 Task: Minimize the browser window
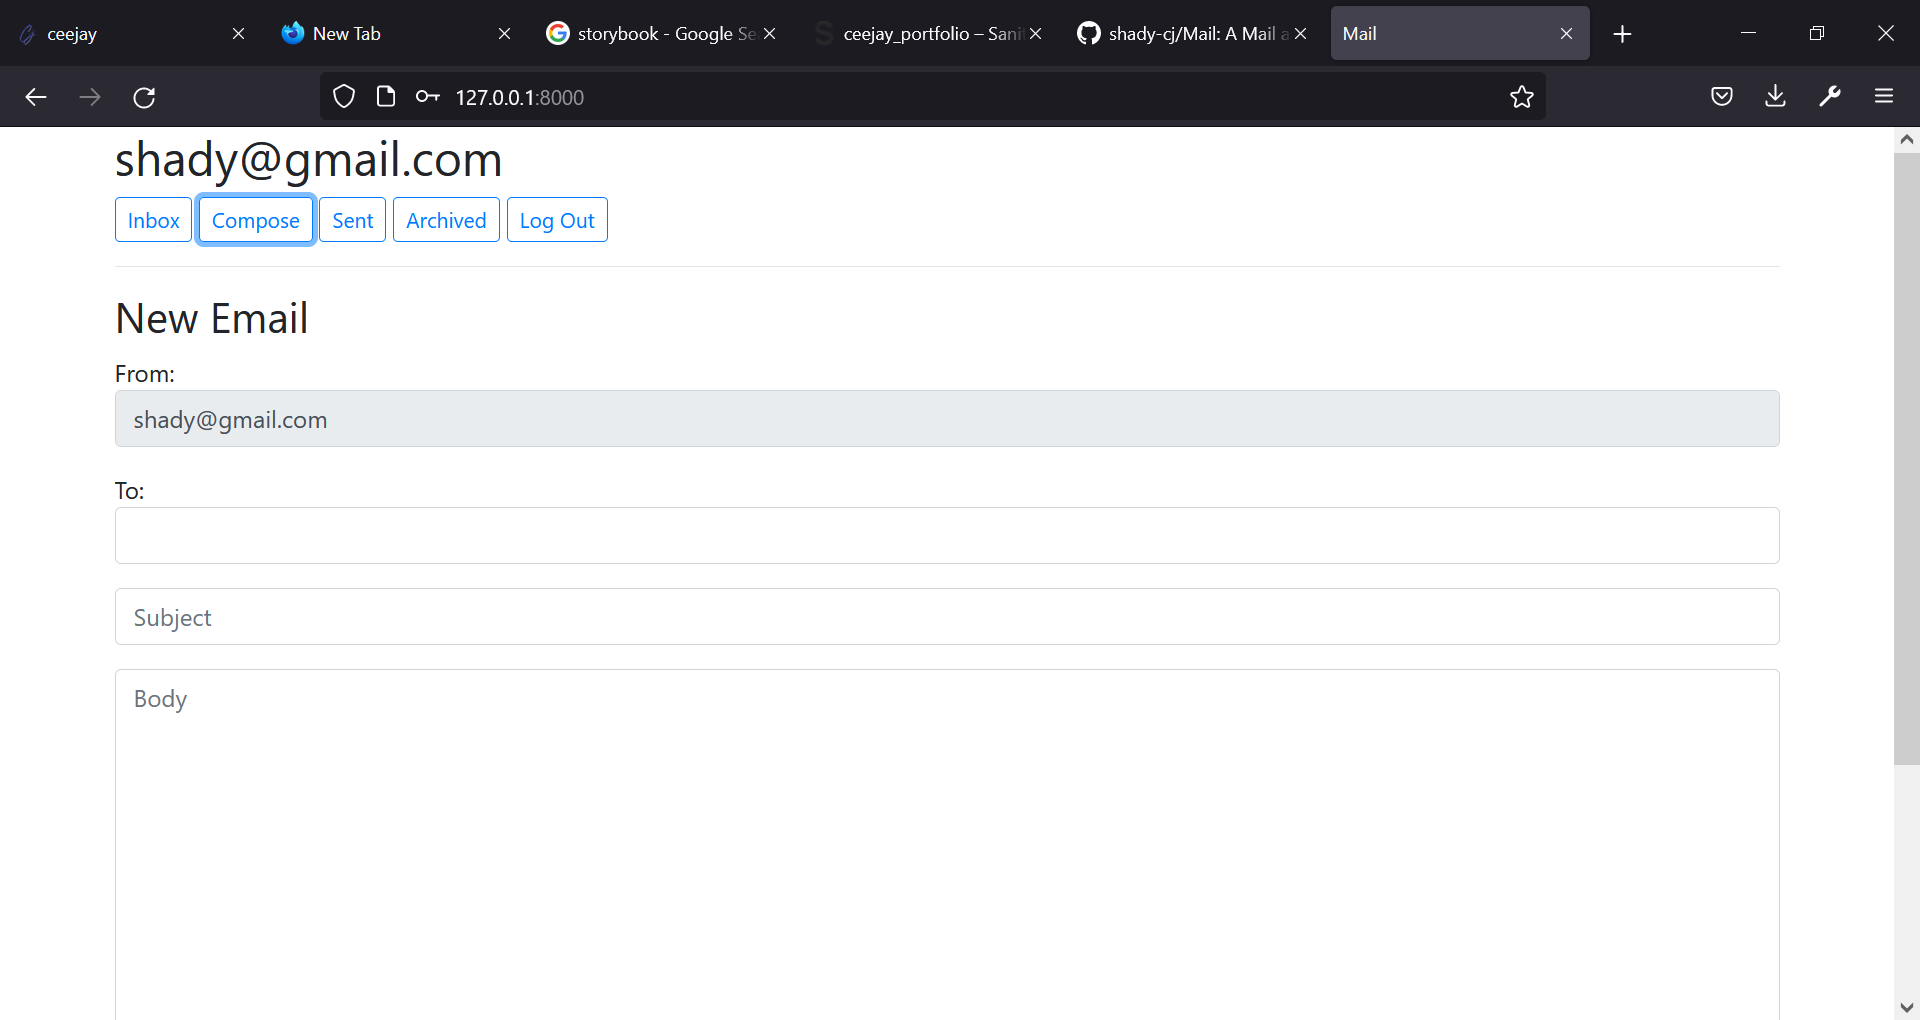coord(1748,34)
